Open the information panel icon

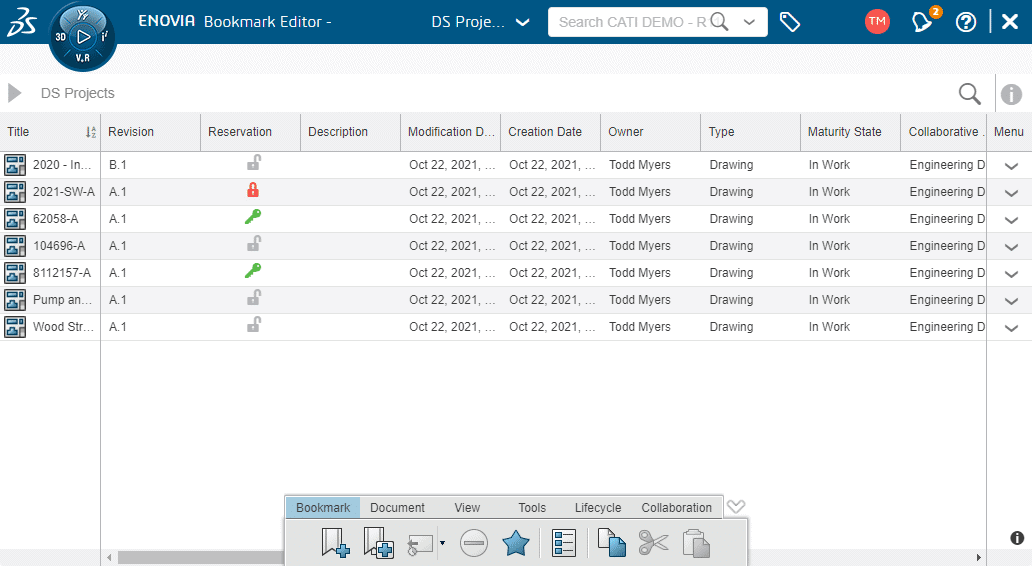tap(1011, 94)
